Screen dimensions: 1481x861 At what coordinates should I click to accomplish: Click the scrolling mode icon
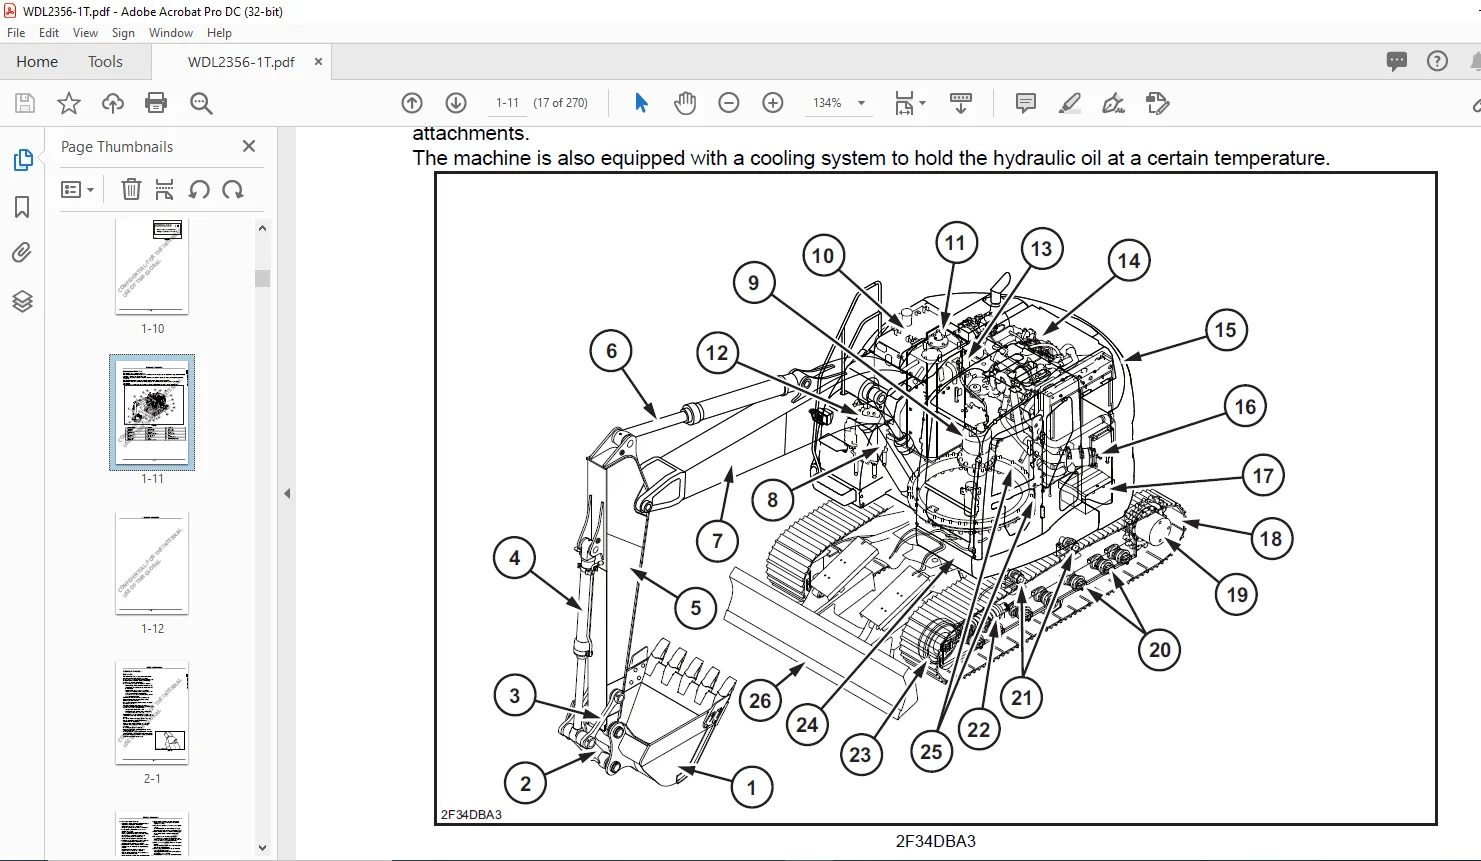pos(961,103)
